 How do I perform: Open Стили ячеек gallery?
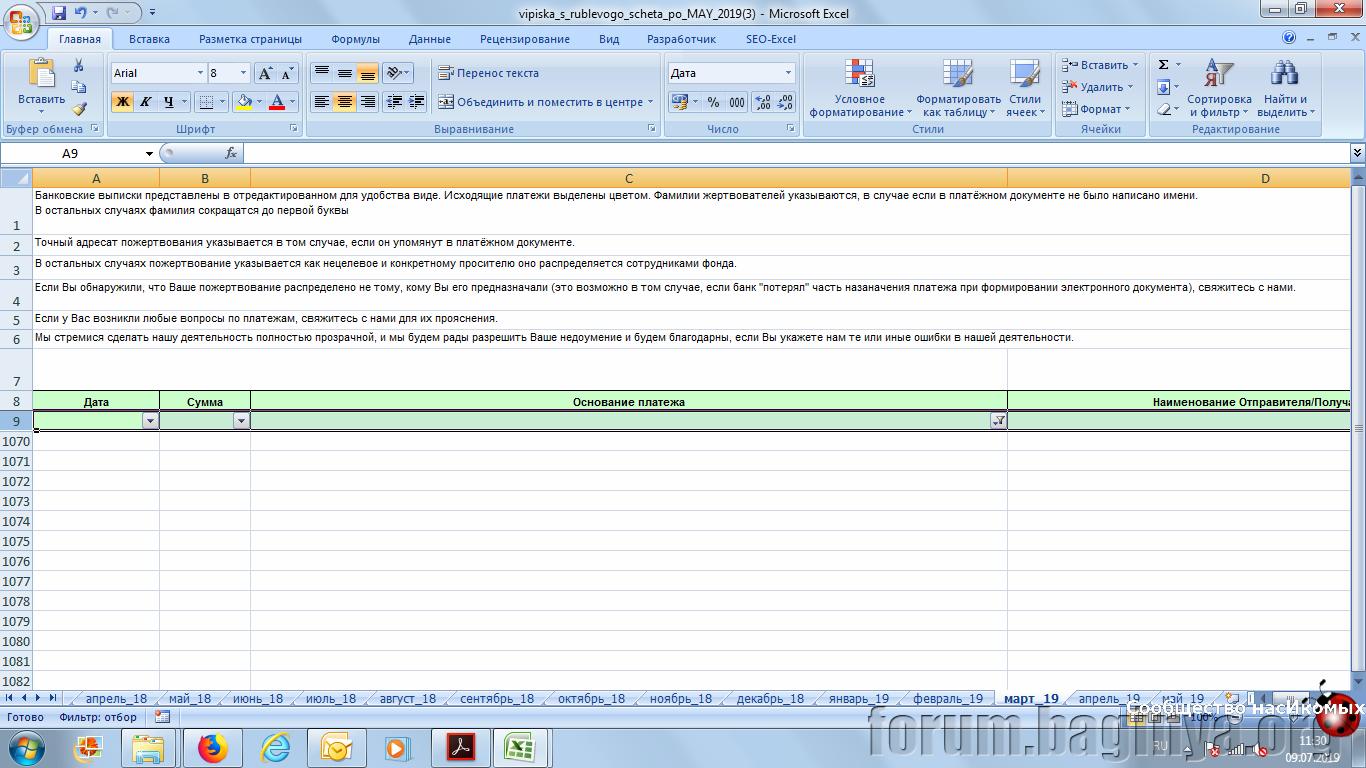(x=1025, y=88)
